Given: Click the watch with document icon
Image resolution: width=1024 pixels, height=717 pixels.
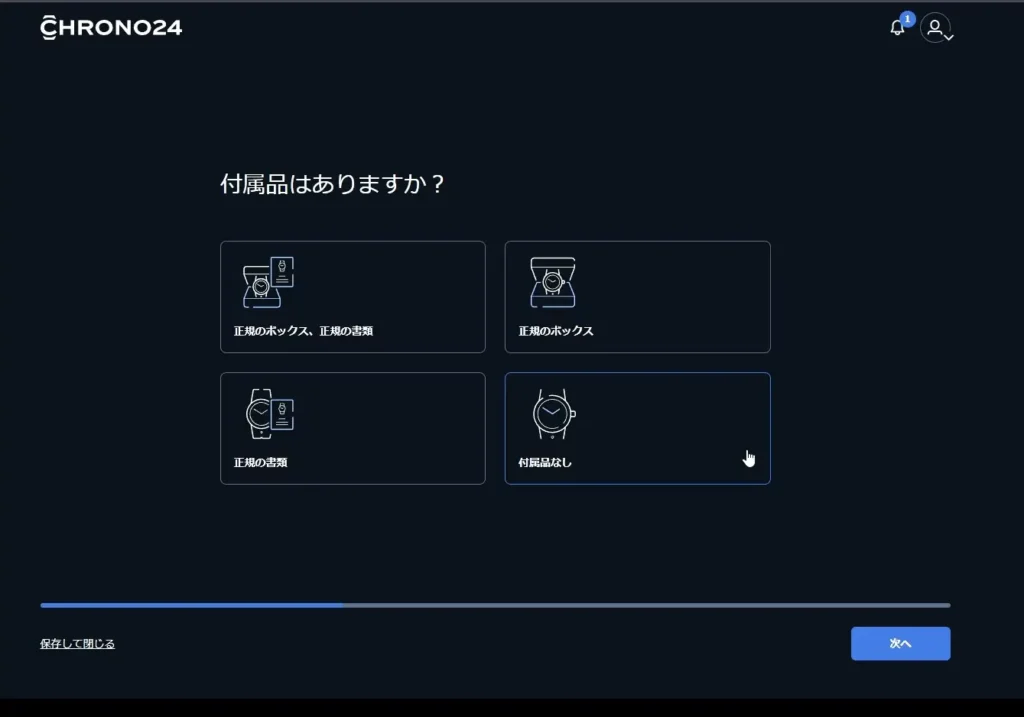Looking at the screenshot, I should (x=269, y=414).
